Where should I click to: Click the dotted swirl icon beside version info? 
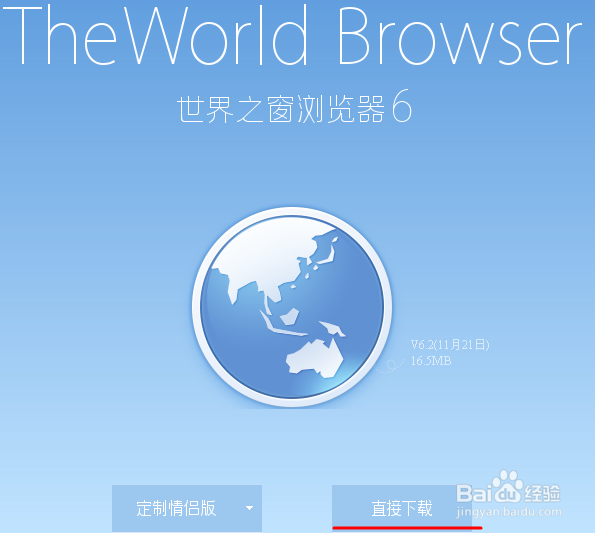pos(390,365)
